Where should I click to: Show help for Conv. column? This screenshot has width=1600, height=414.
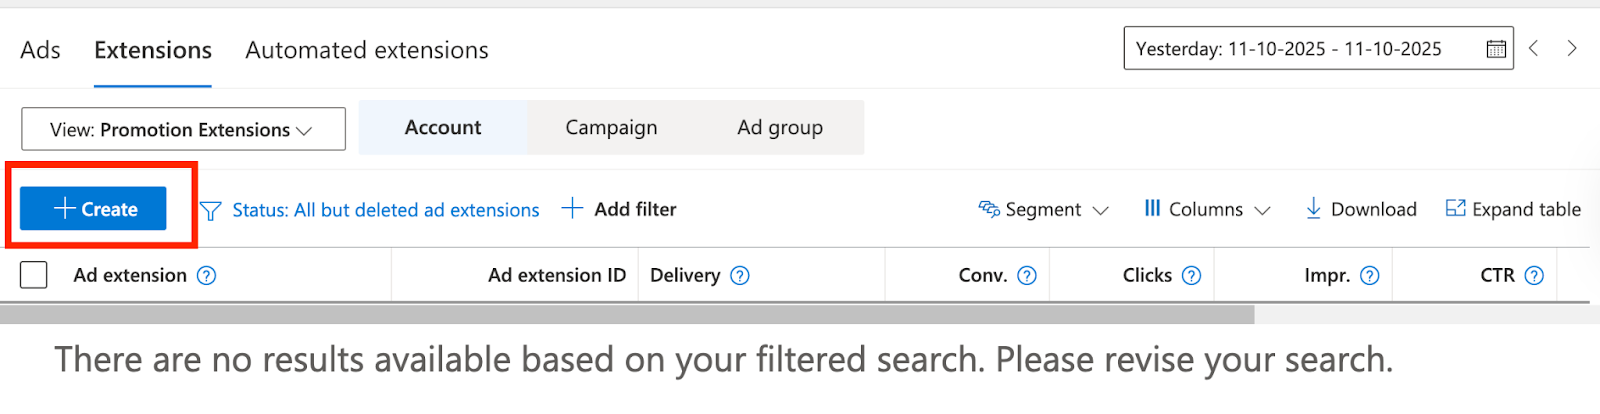pos(1027,276)
